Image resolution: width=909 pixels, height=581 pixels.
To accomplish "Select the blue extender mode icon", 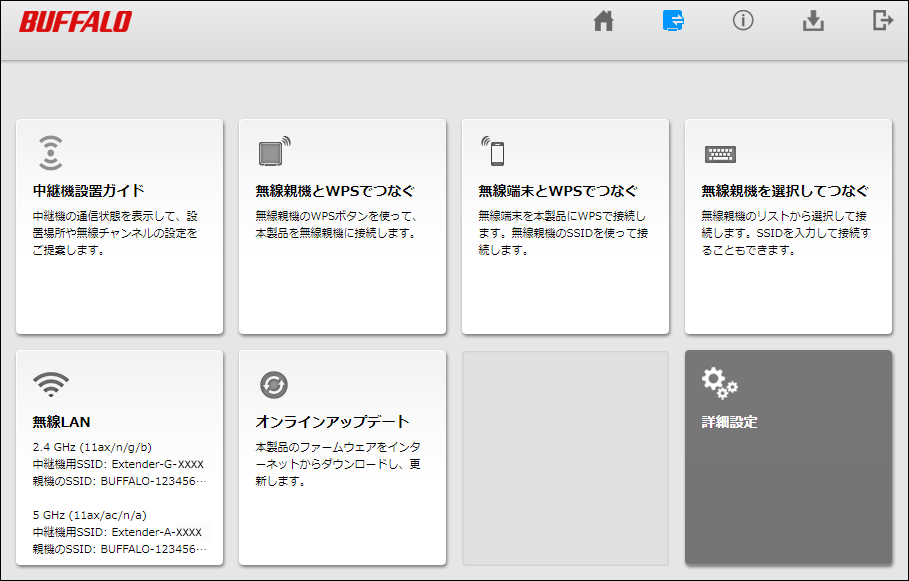I will (673, 21).
